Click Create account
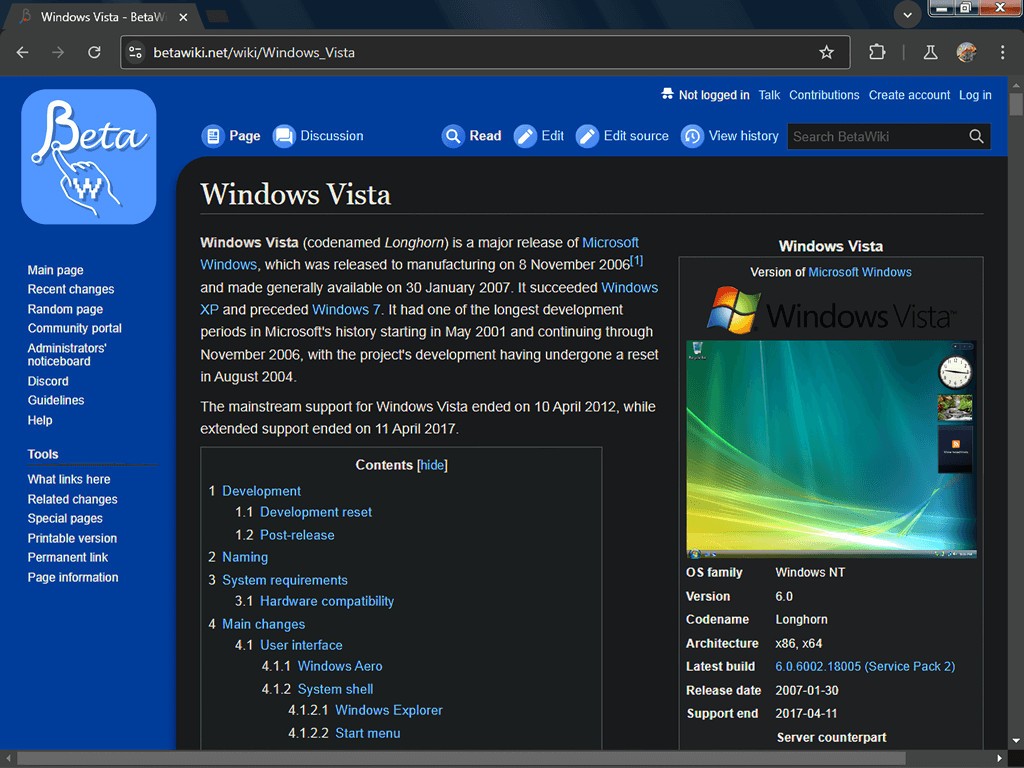The height and width of the screenshot is (768, 1024). point(909,95)
